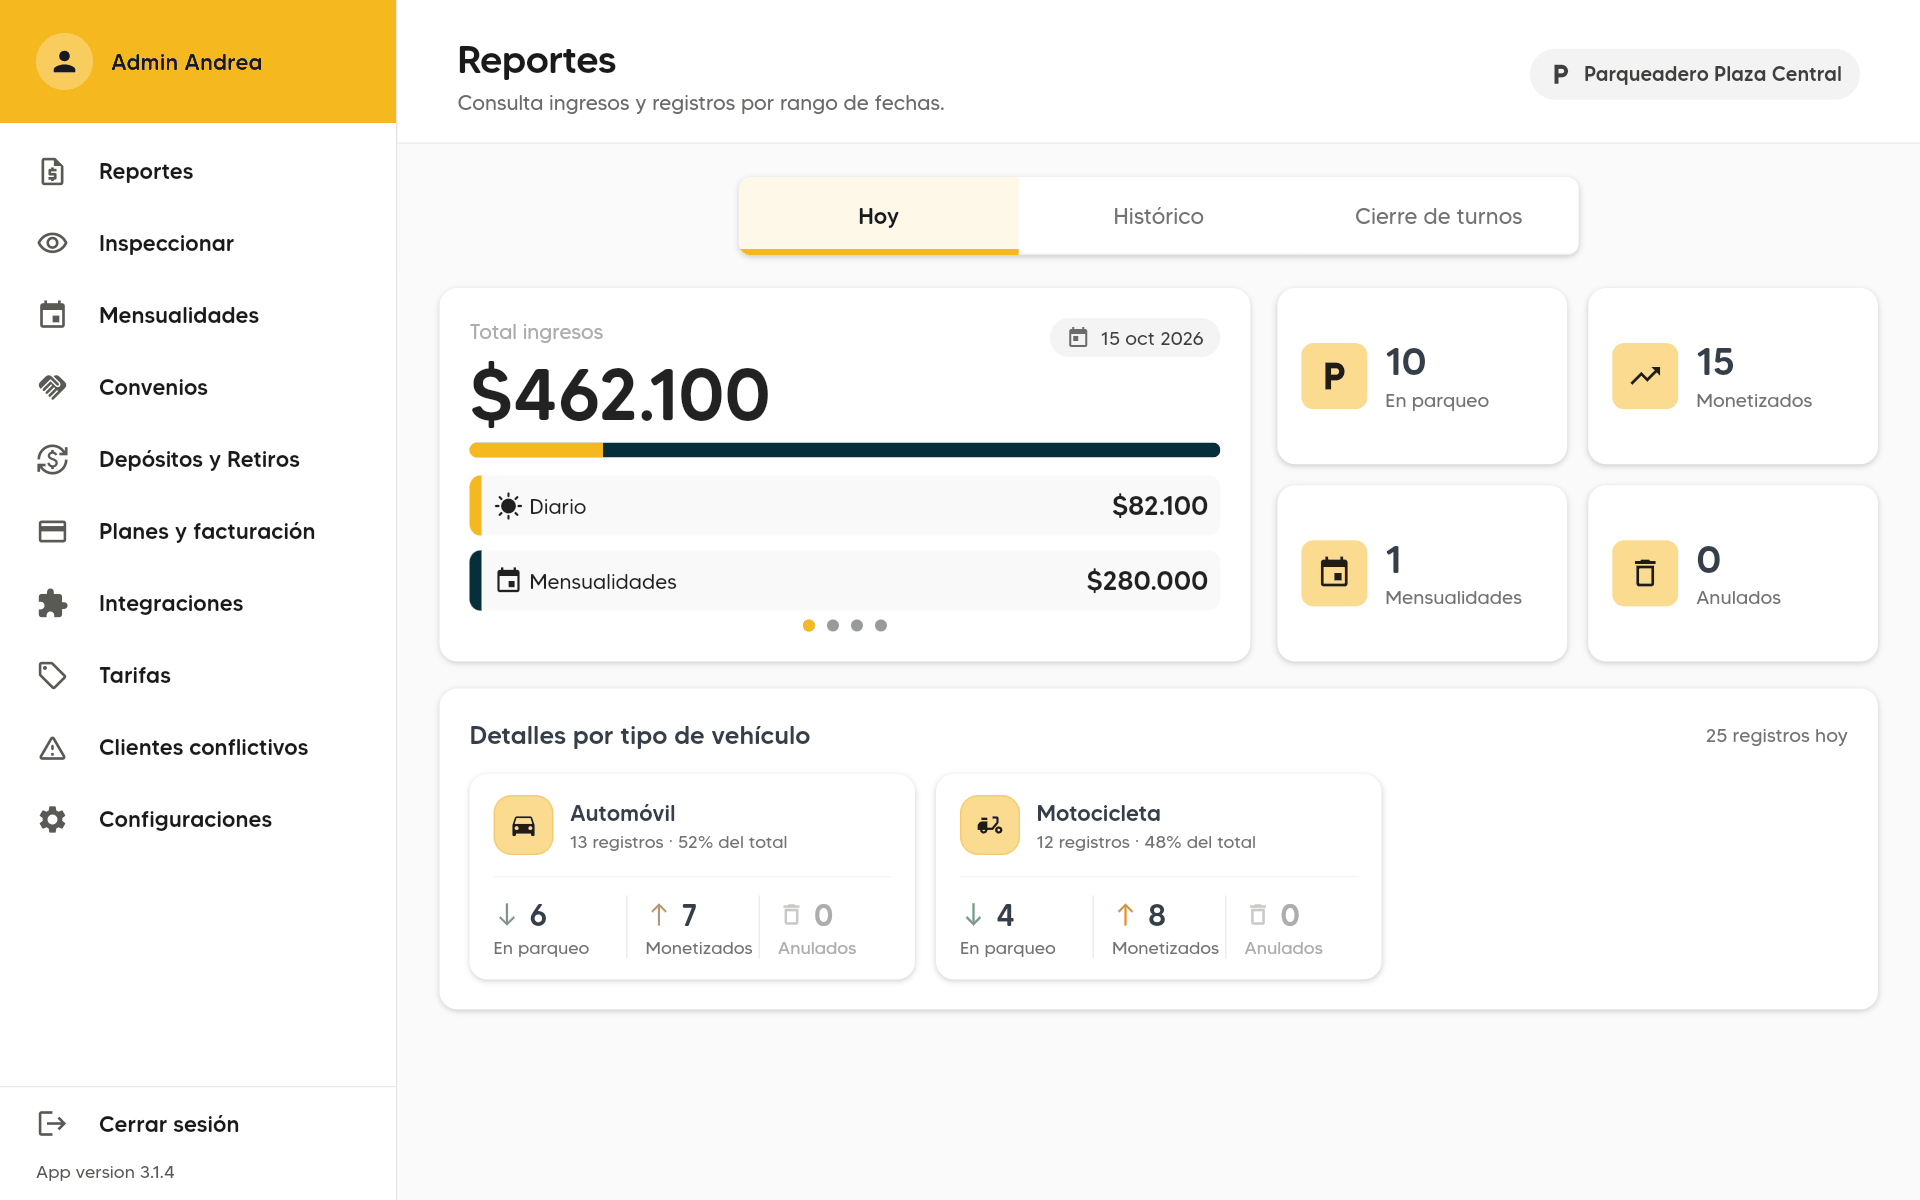The image size is (1920, 1200).
Task: Switch to the Hoy tab
Action: (x=878, y=216)
